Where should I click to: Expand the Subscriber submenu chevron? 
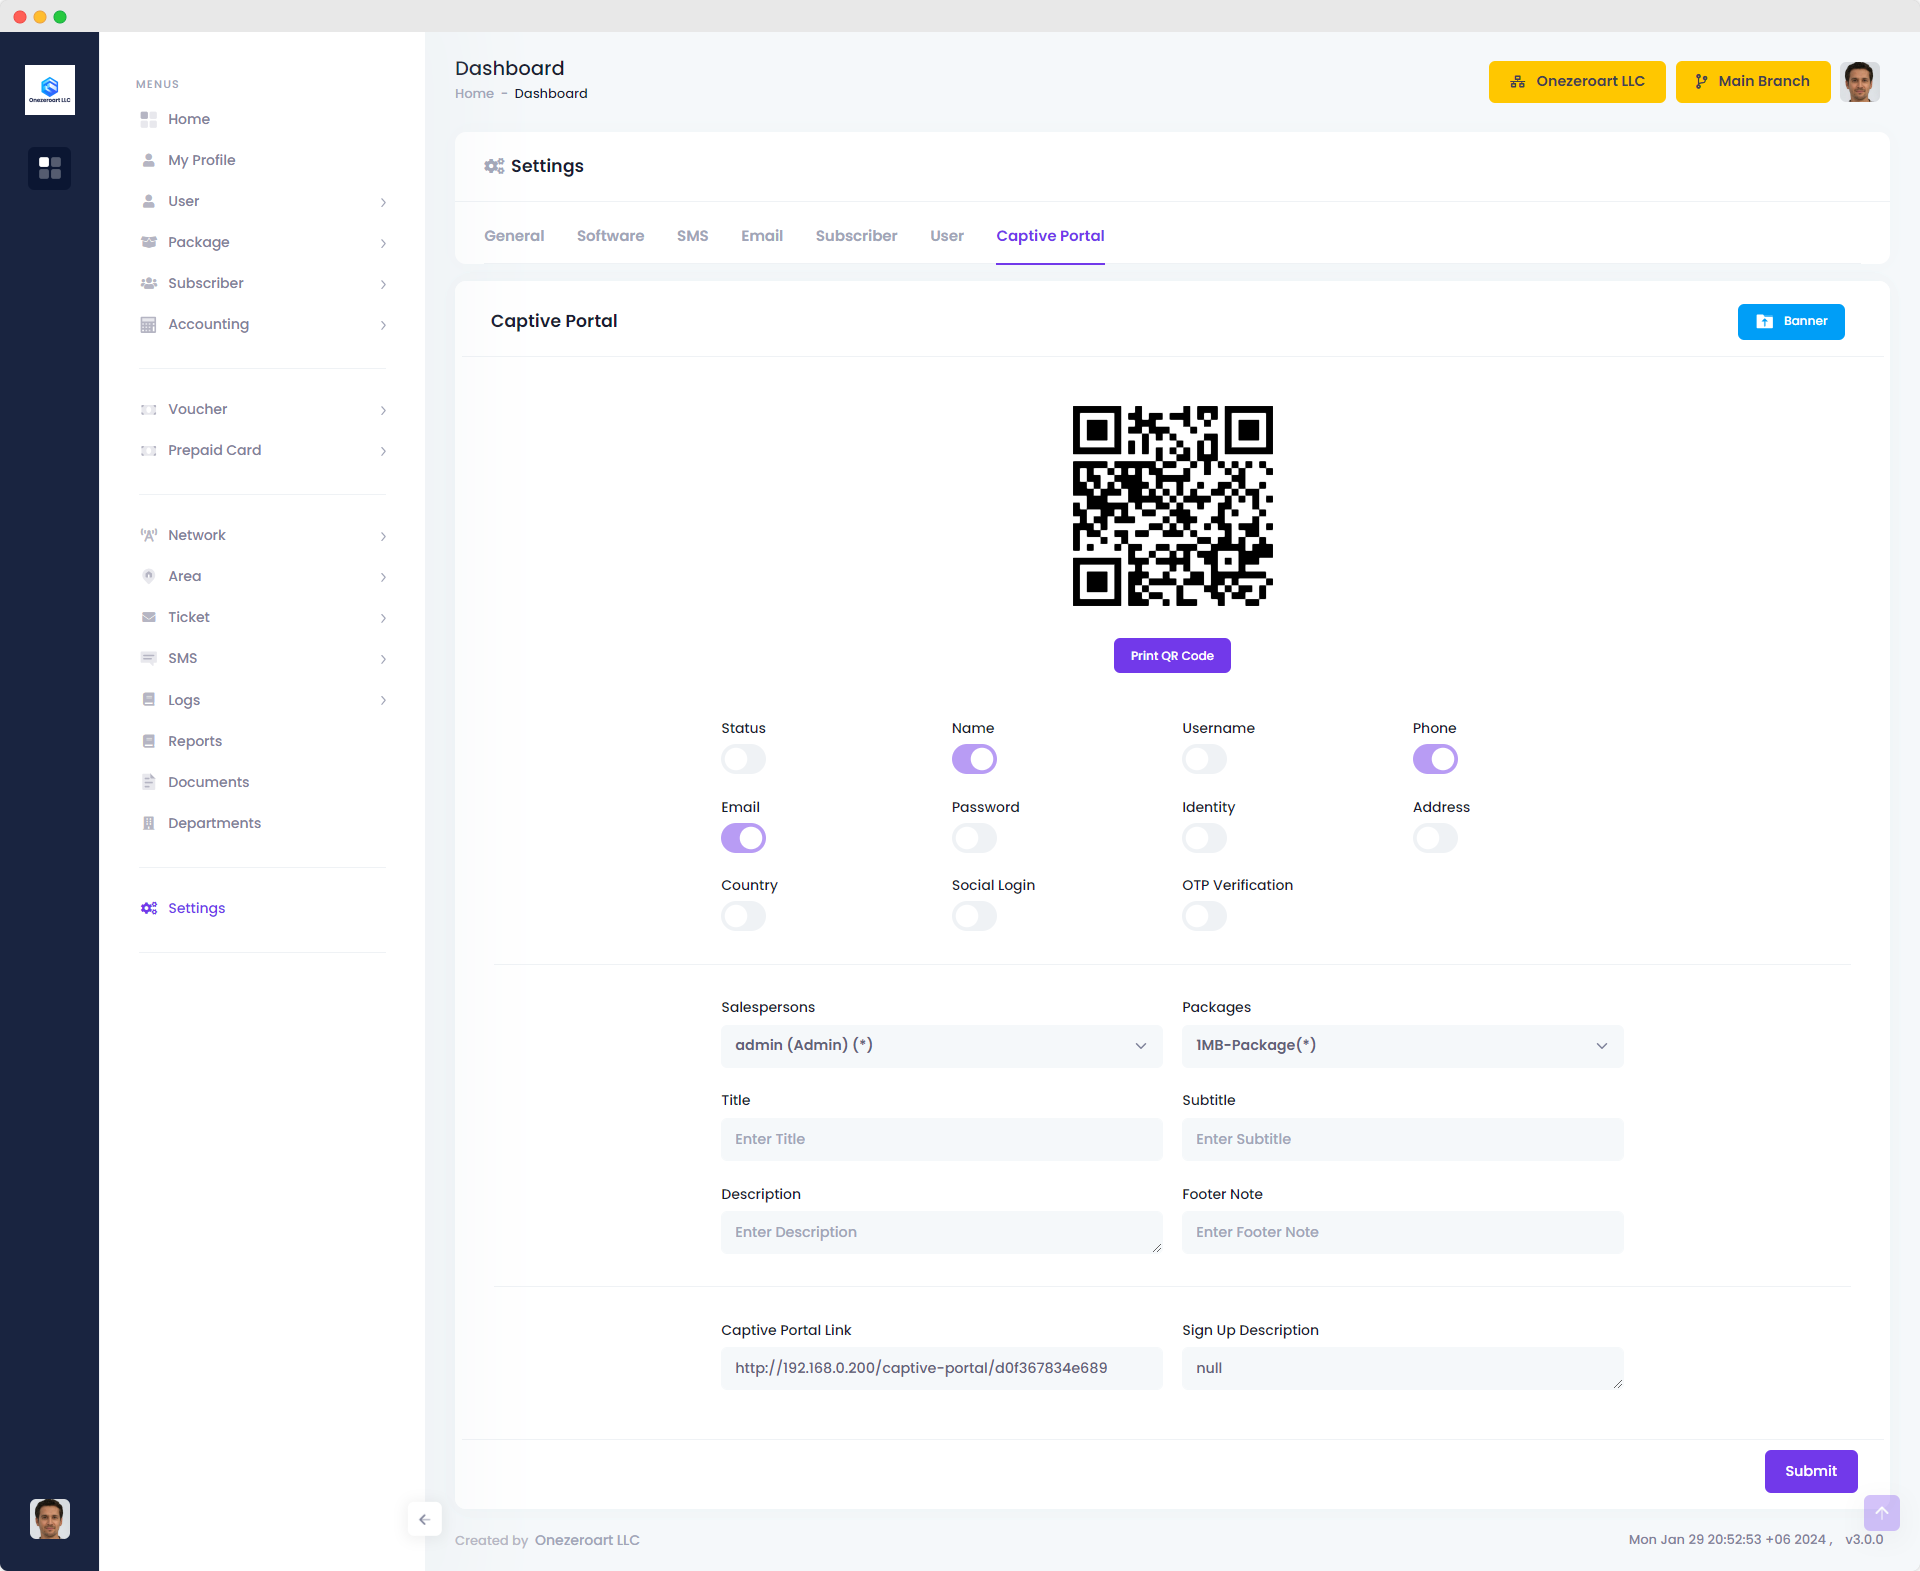(x=383, y=284)
